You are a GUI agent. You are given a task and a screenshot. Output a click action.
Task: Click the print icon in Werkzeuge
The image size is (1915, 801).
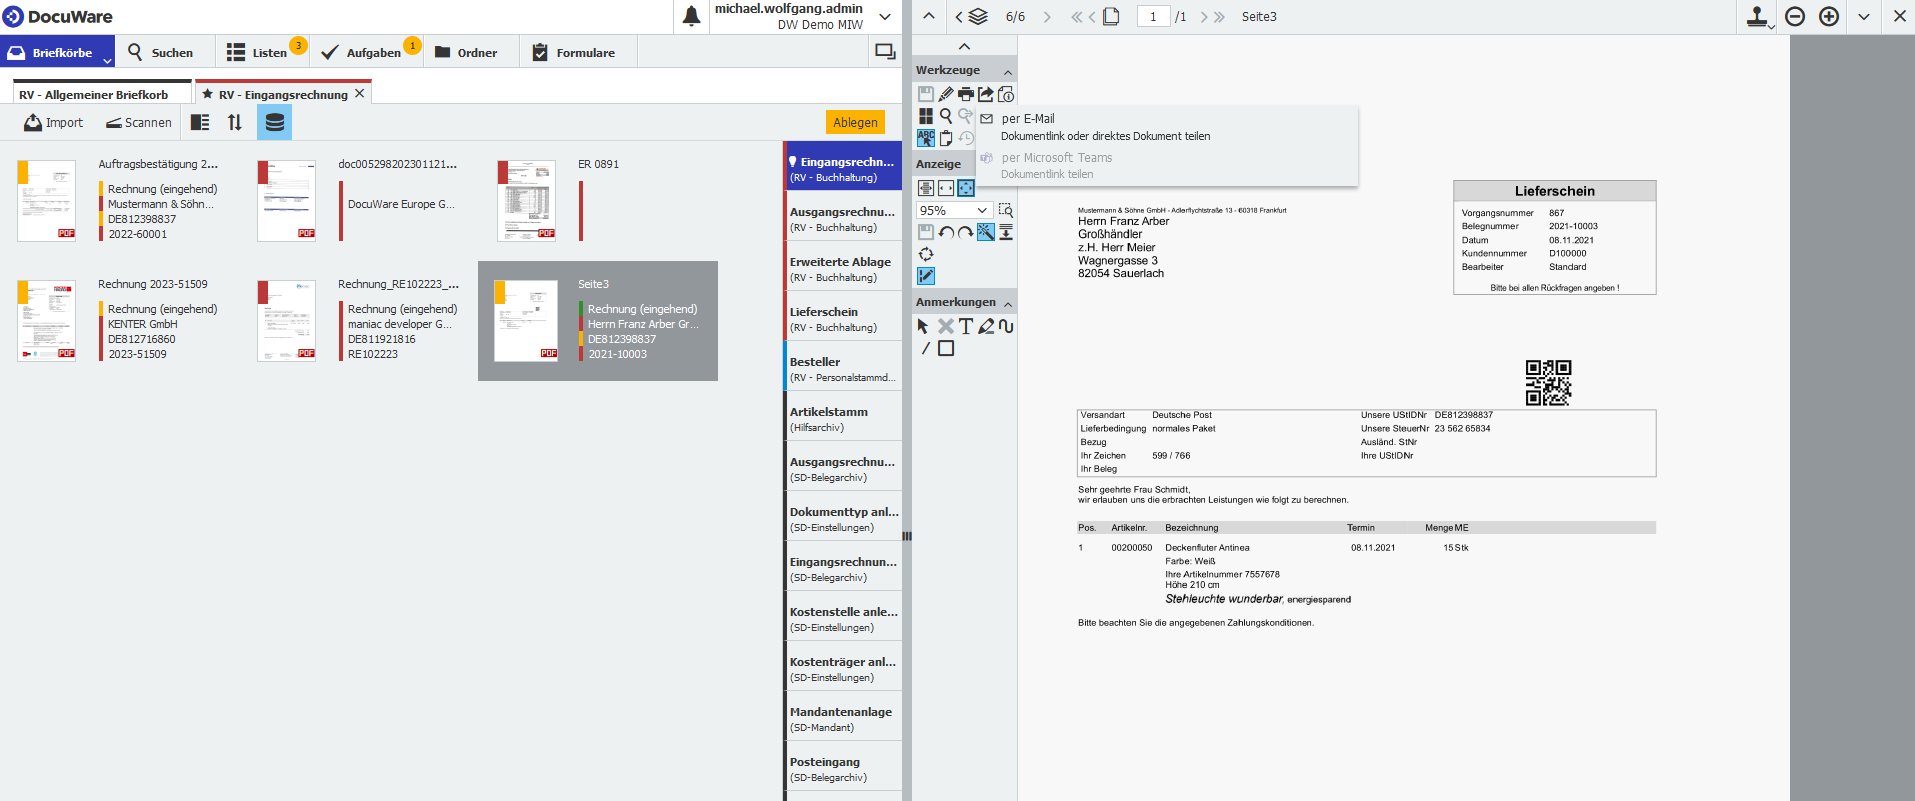[965, 94]
